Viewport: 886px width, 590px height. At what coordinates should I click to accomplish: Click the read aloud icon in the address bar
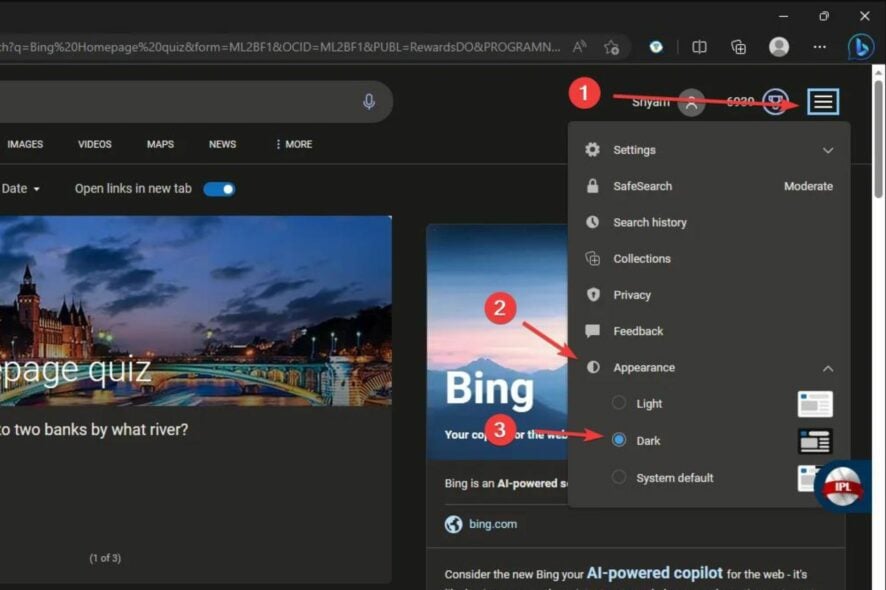tap(577, 45)
